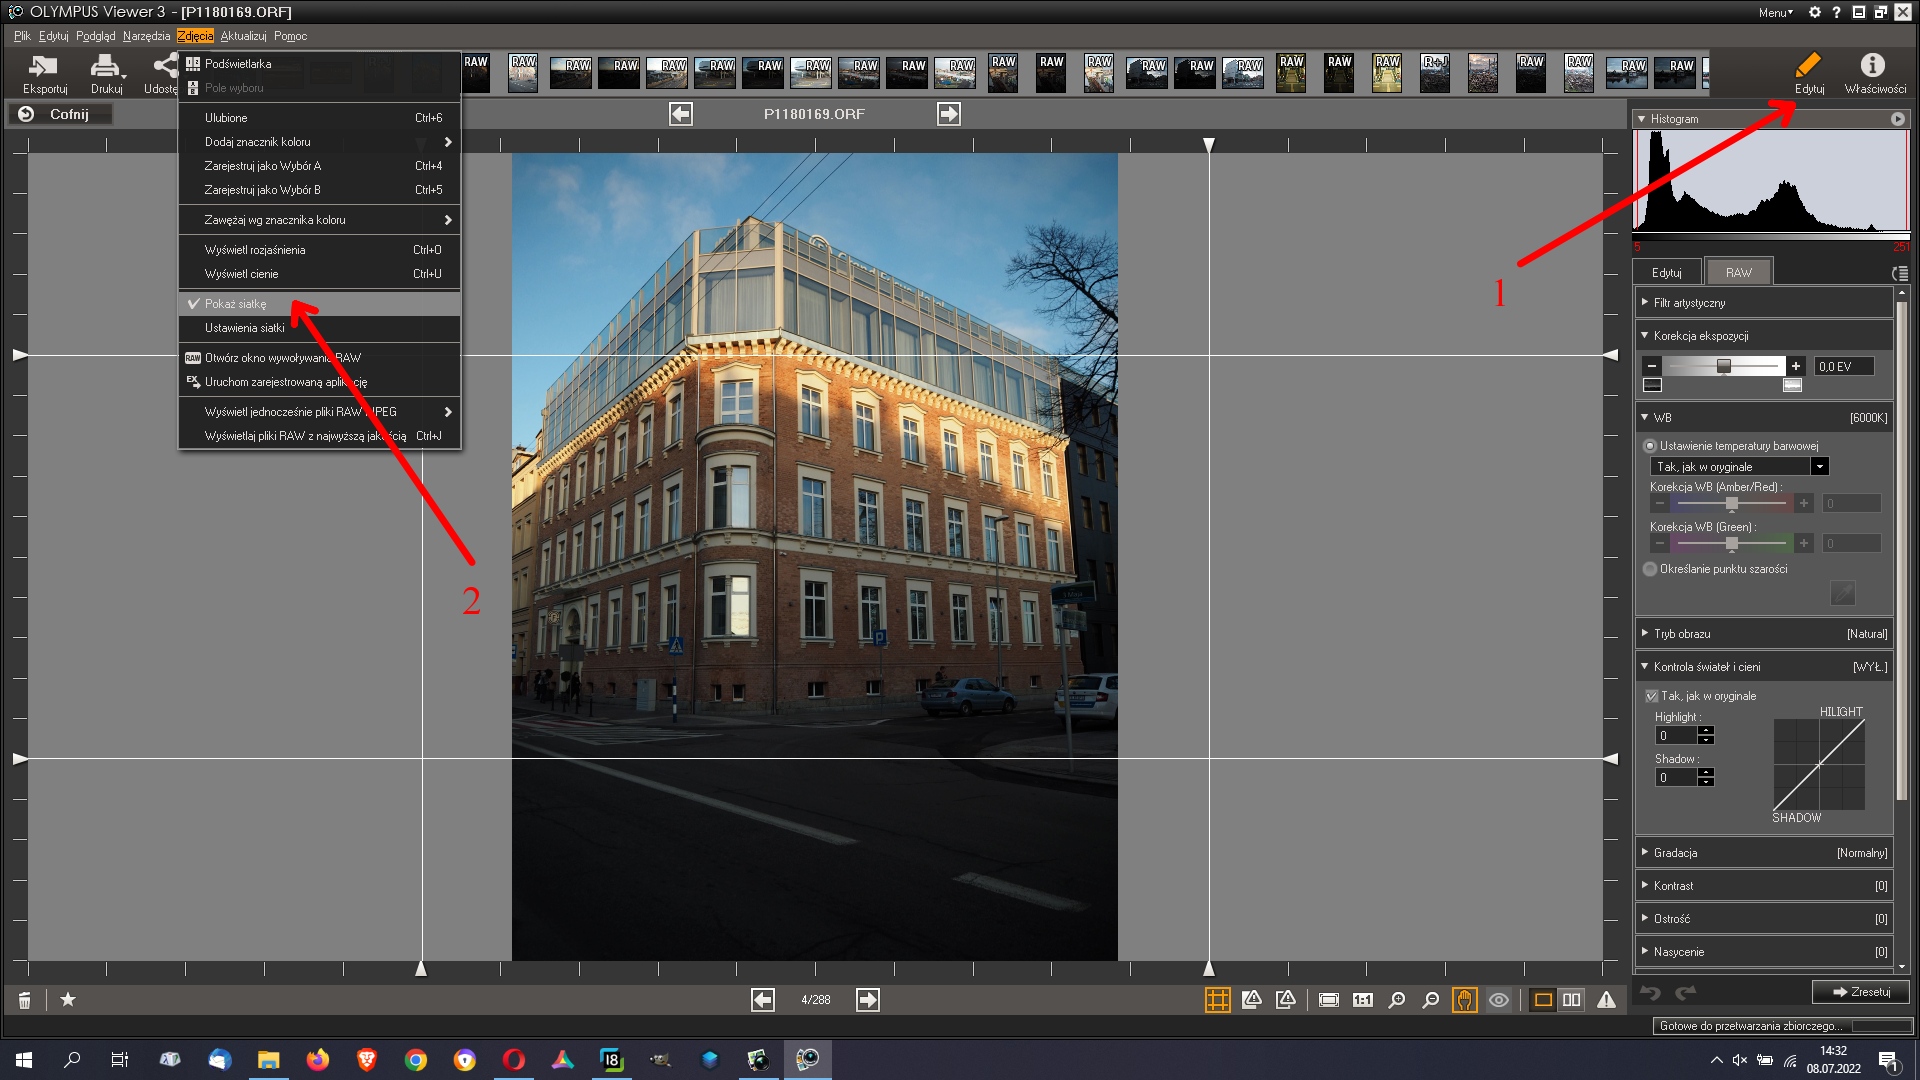Image resolution: width=1920 pixels, height=1080 pixels.
Task: Click the trash delete icon
Action: [x=25, y=1000]
